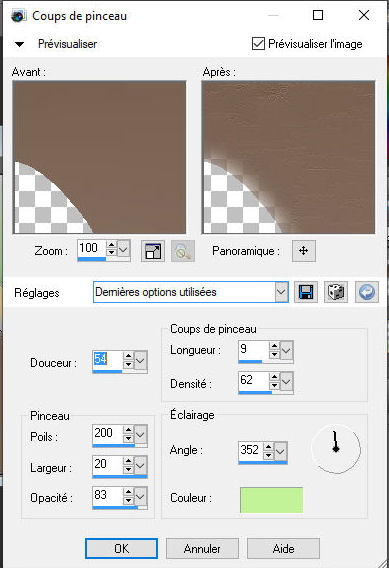
Task: Click the OK button
Action: click(x=121, y=548)
